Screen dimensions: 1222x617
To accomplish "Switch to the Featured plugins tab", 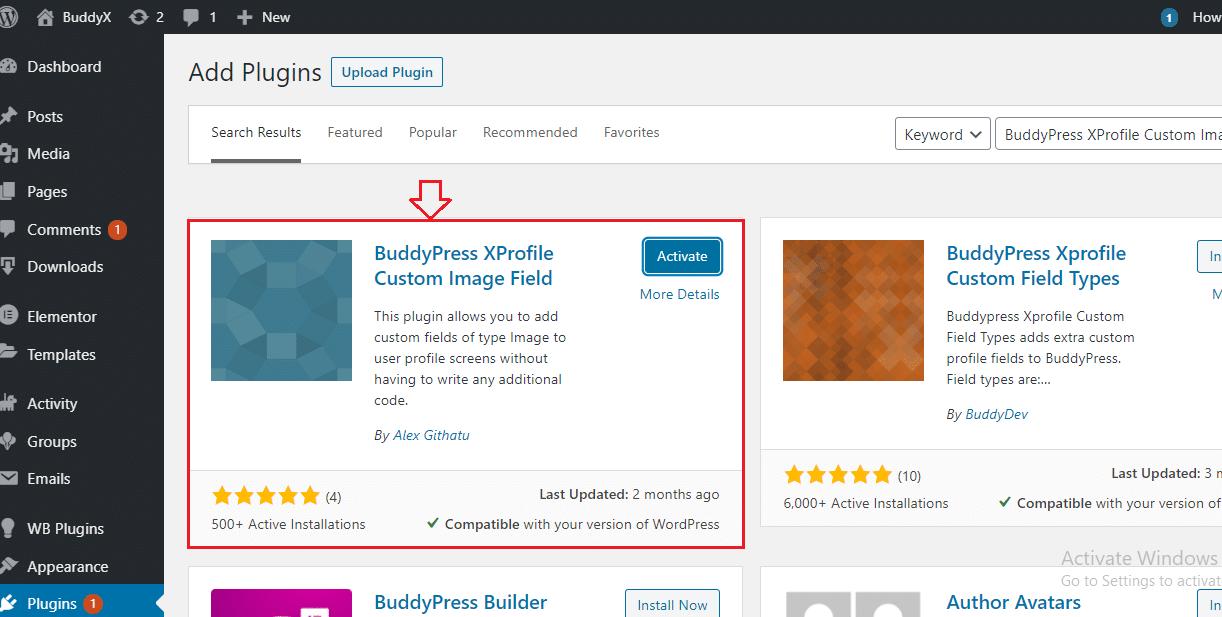I will pos(355,132).
